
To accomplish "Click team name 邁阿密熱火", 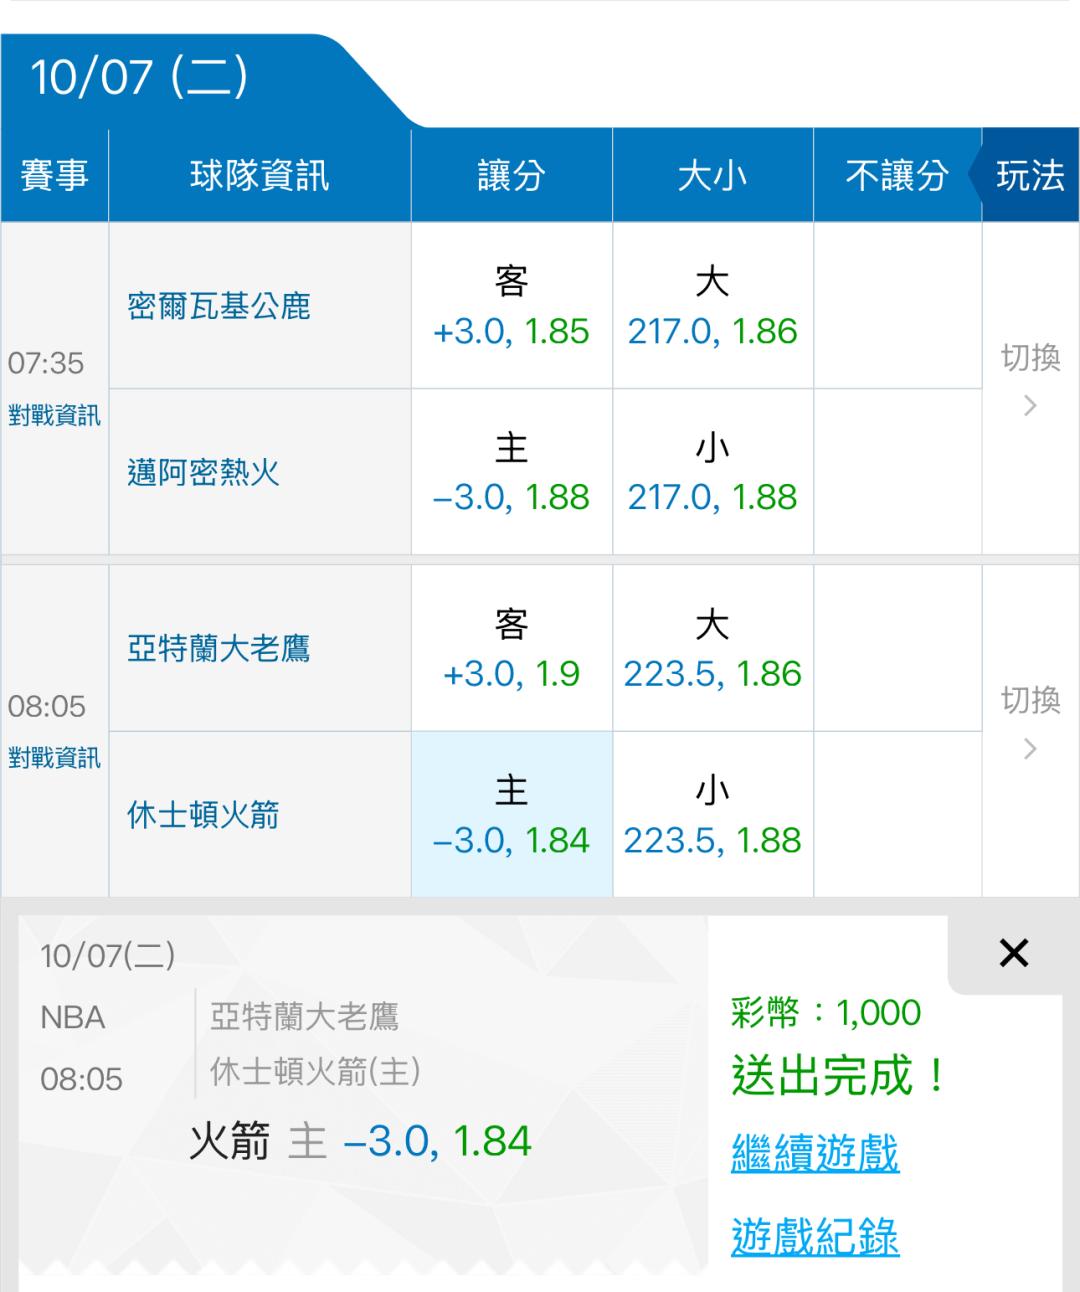I will 203,472.
